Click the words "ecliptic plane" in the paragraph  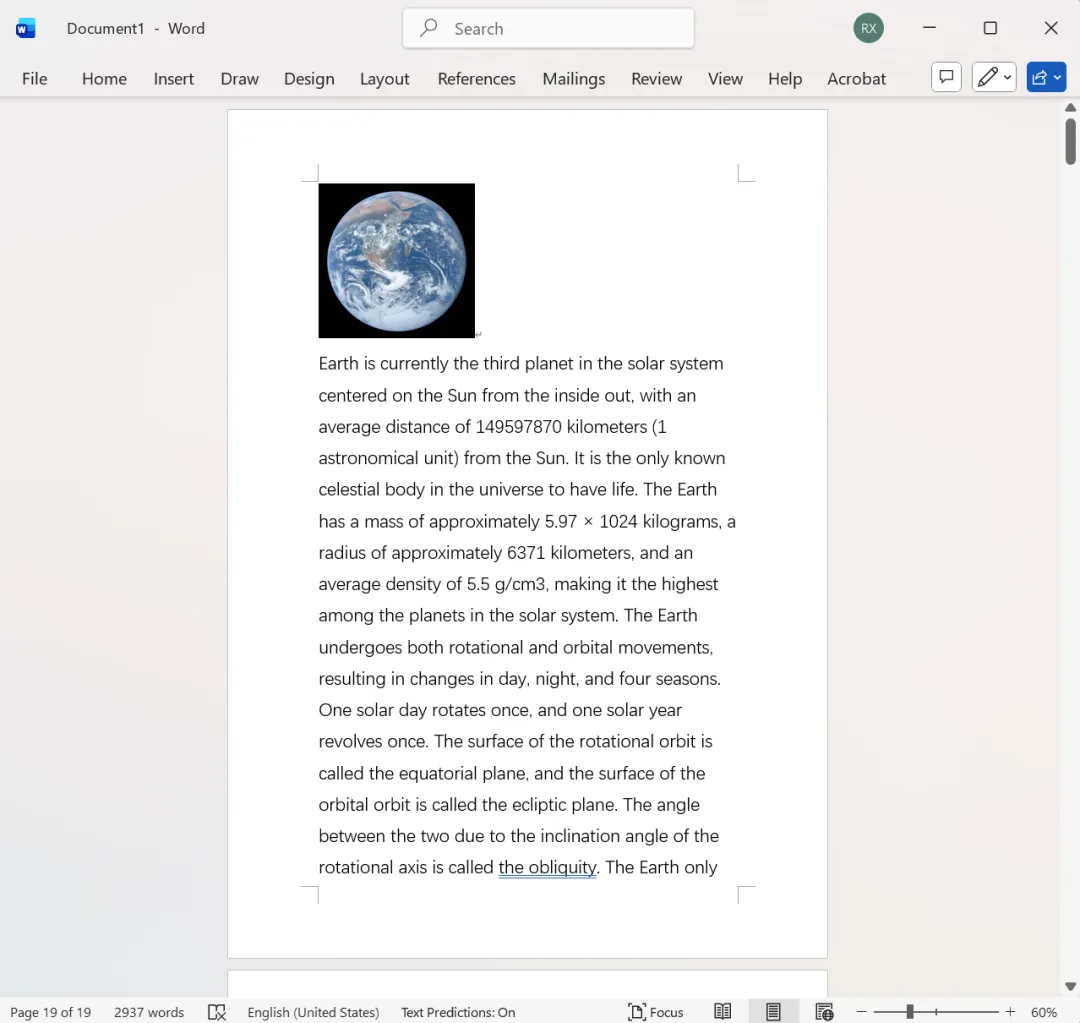pos(564,805)
